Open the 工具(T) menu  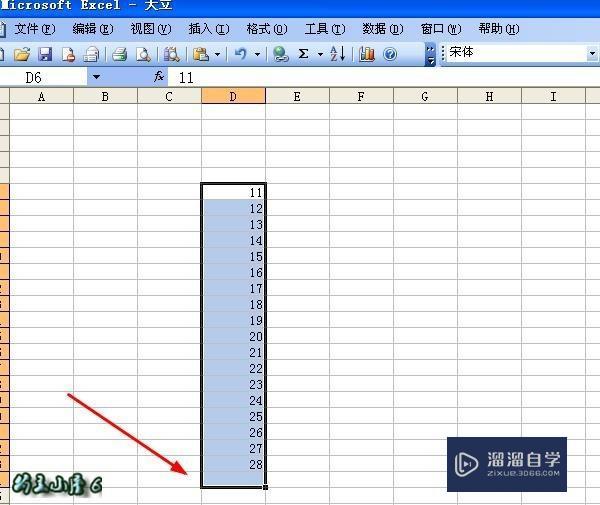(x=325, y=29)
